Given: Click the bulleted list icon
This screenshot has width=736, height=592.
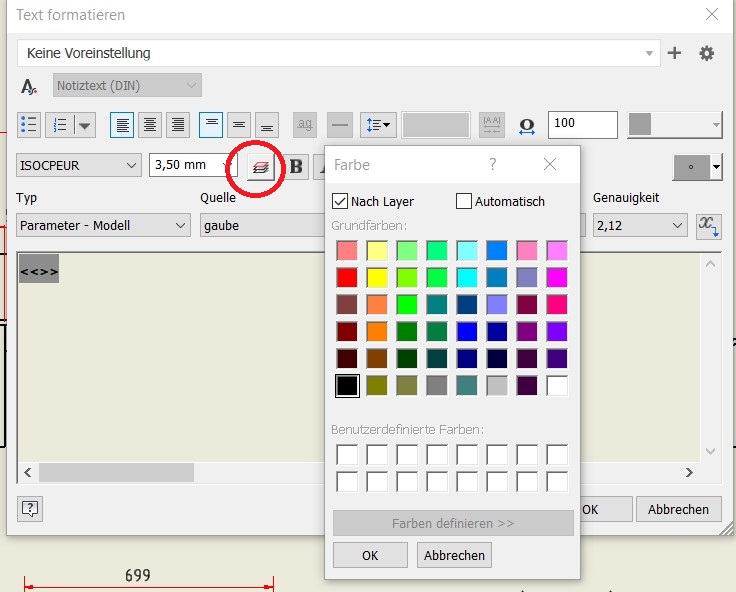Looking at the screenshot, I should pyautogui.click(x=29, y=125).
